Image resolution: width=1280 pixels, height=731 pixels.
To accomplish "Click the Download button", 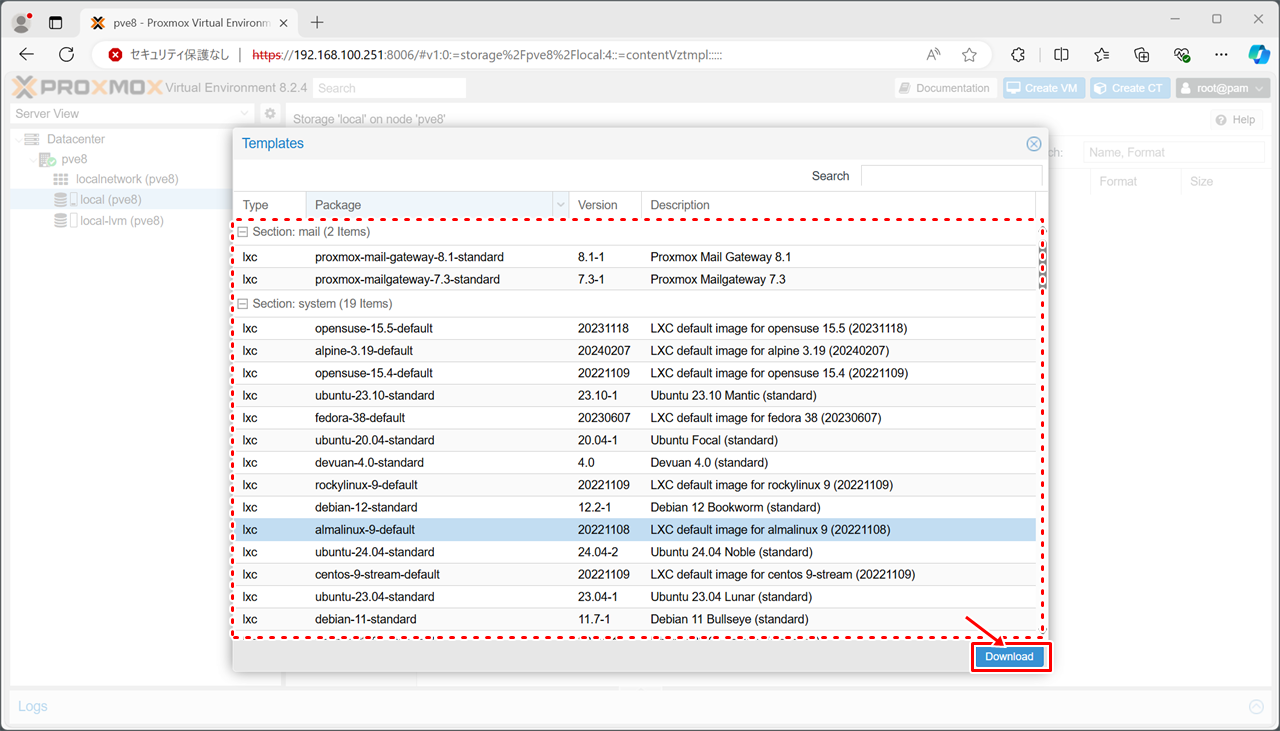I will pos(1009,657).
